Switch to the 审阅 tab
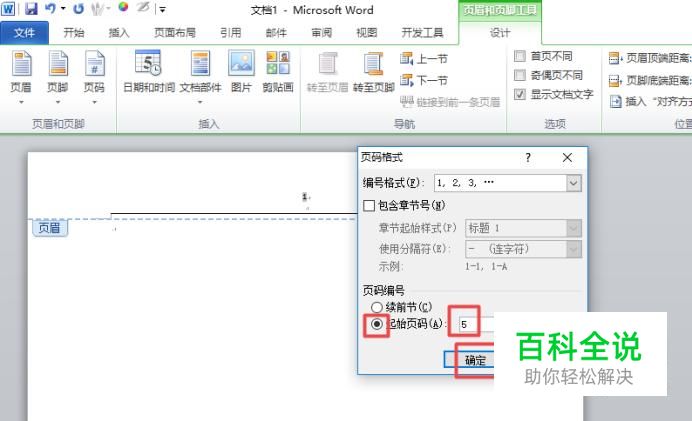This screenshot has width=692, height=421. [322, 33]
